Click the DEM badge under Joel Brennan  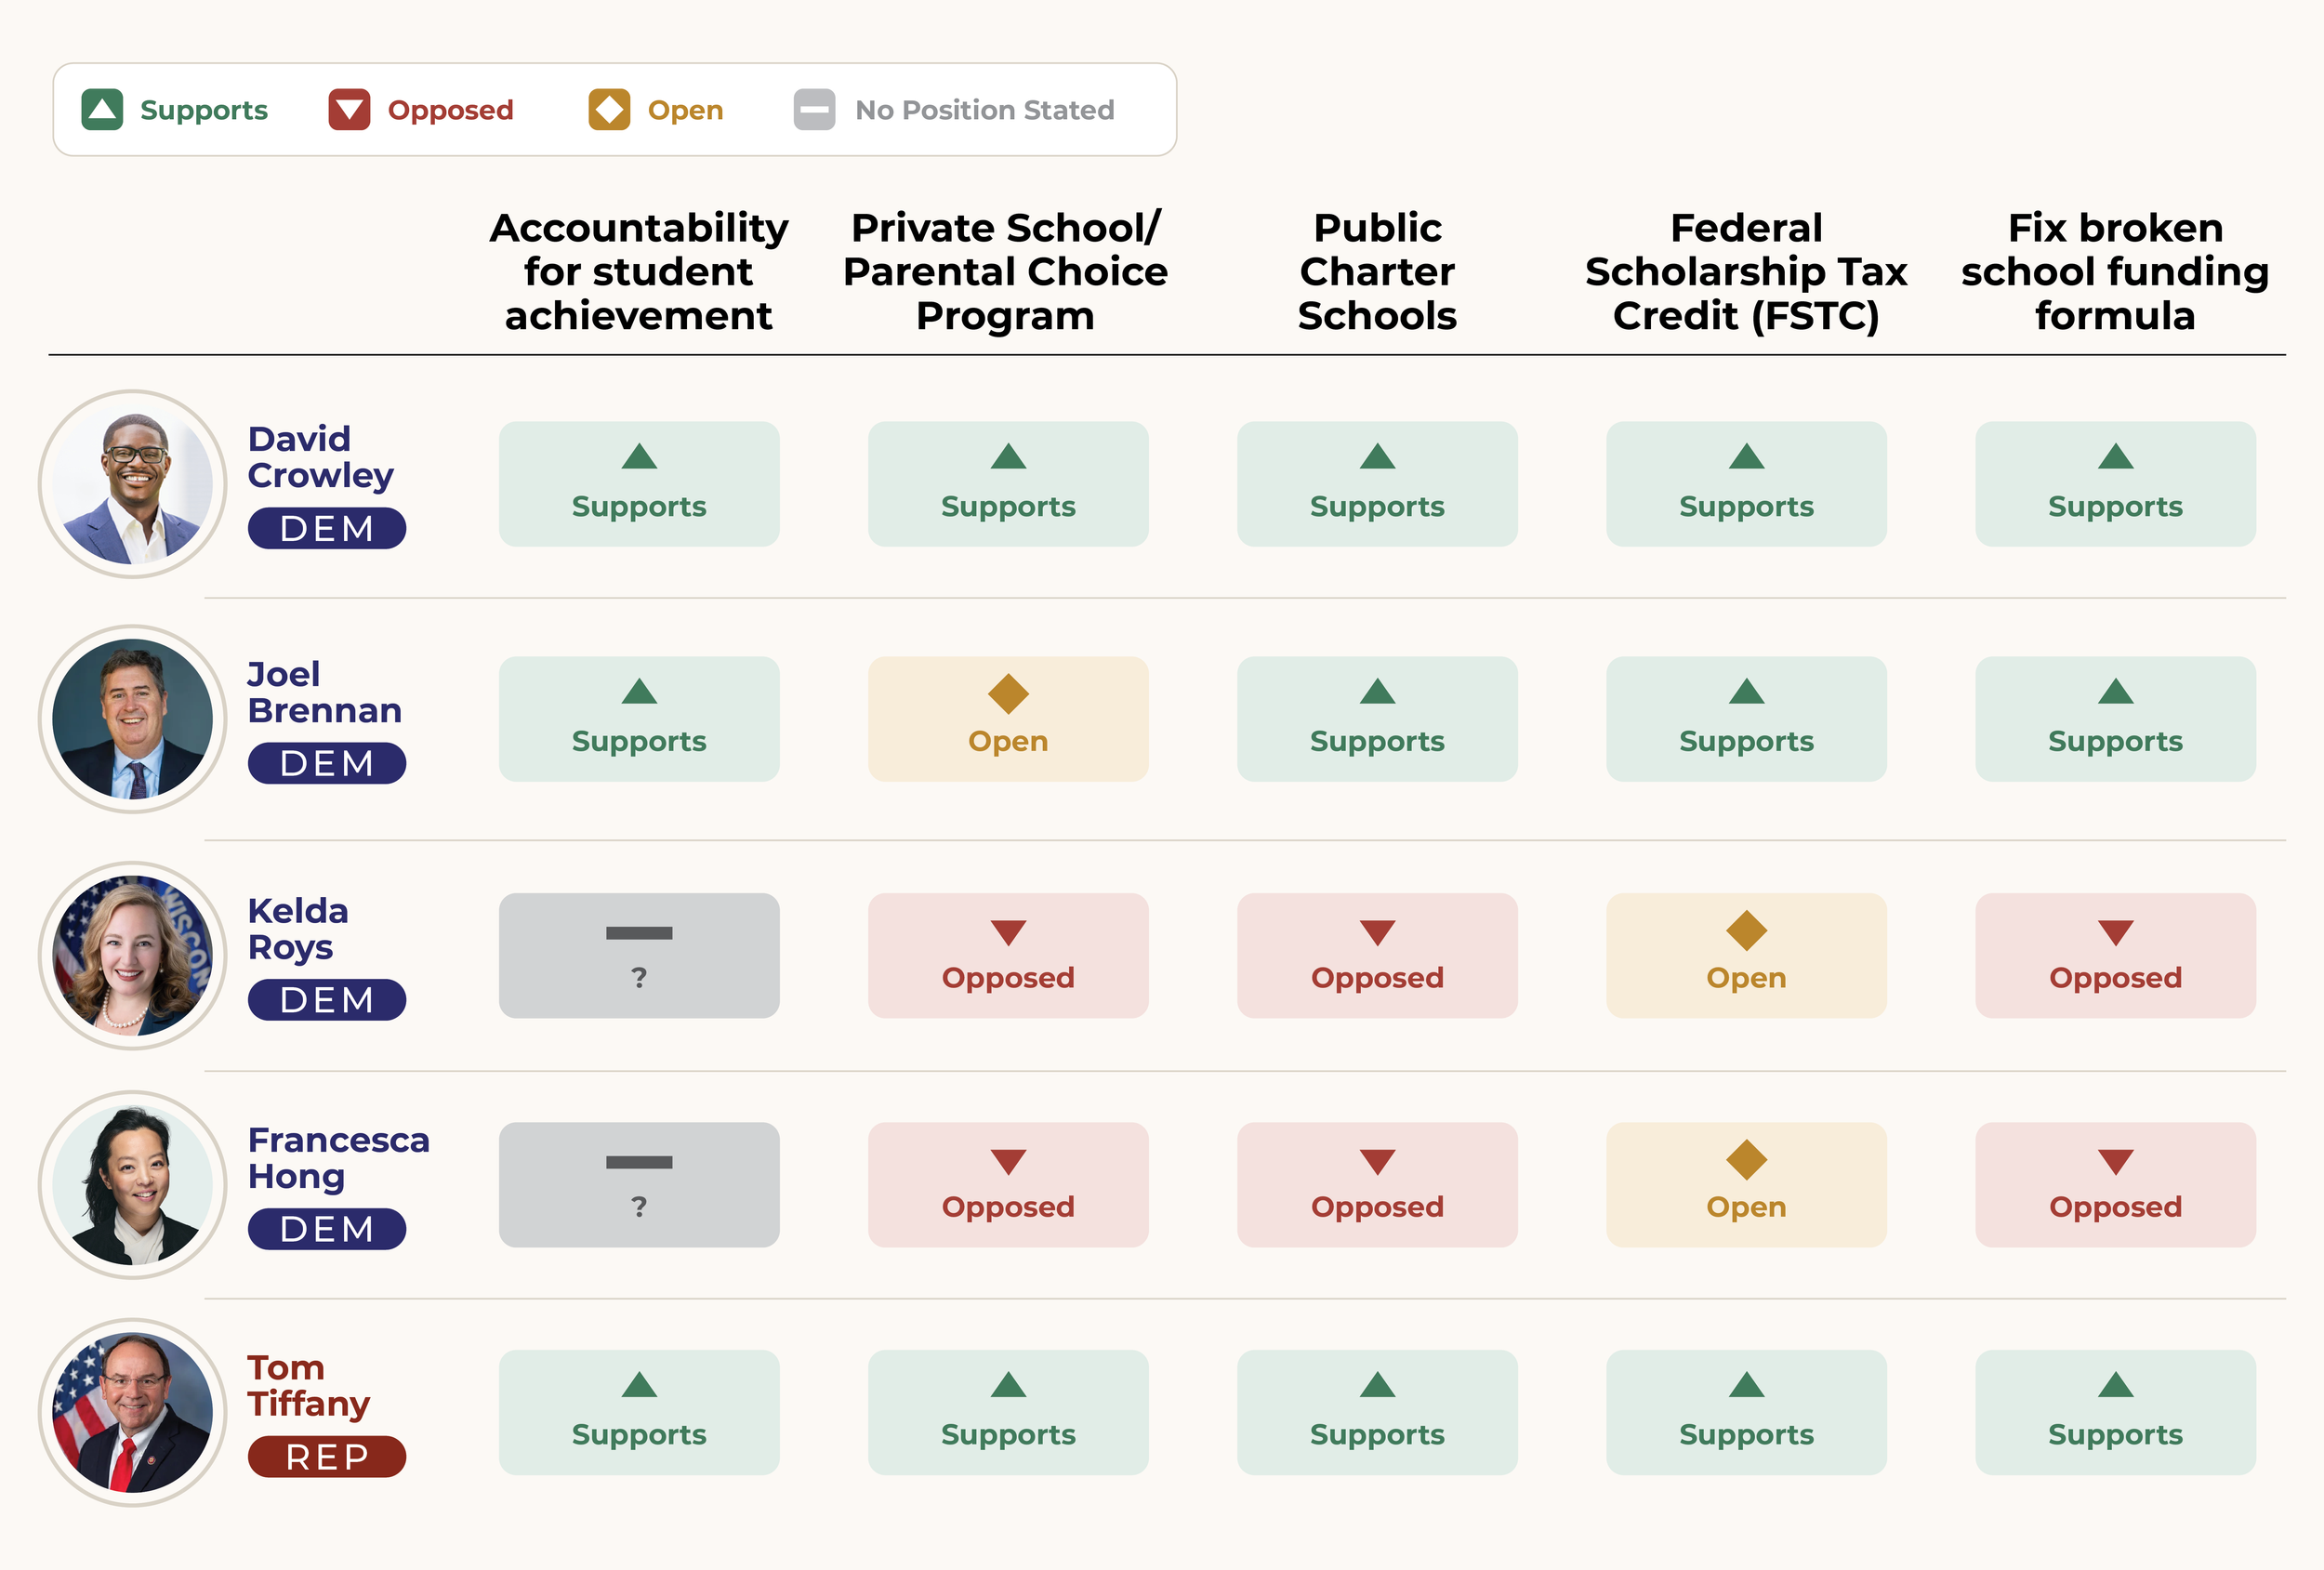[327, 763]
